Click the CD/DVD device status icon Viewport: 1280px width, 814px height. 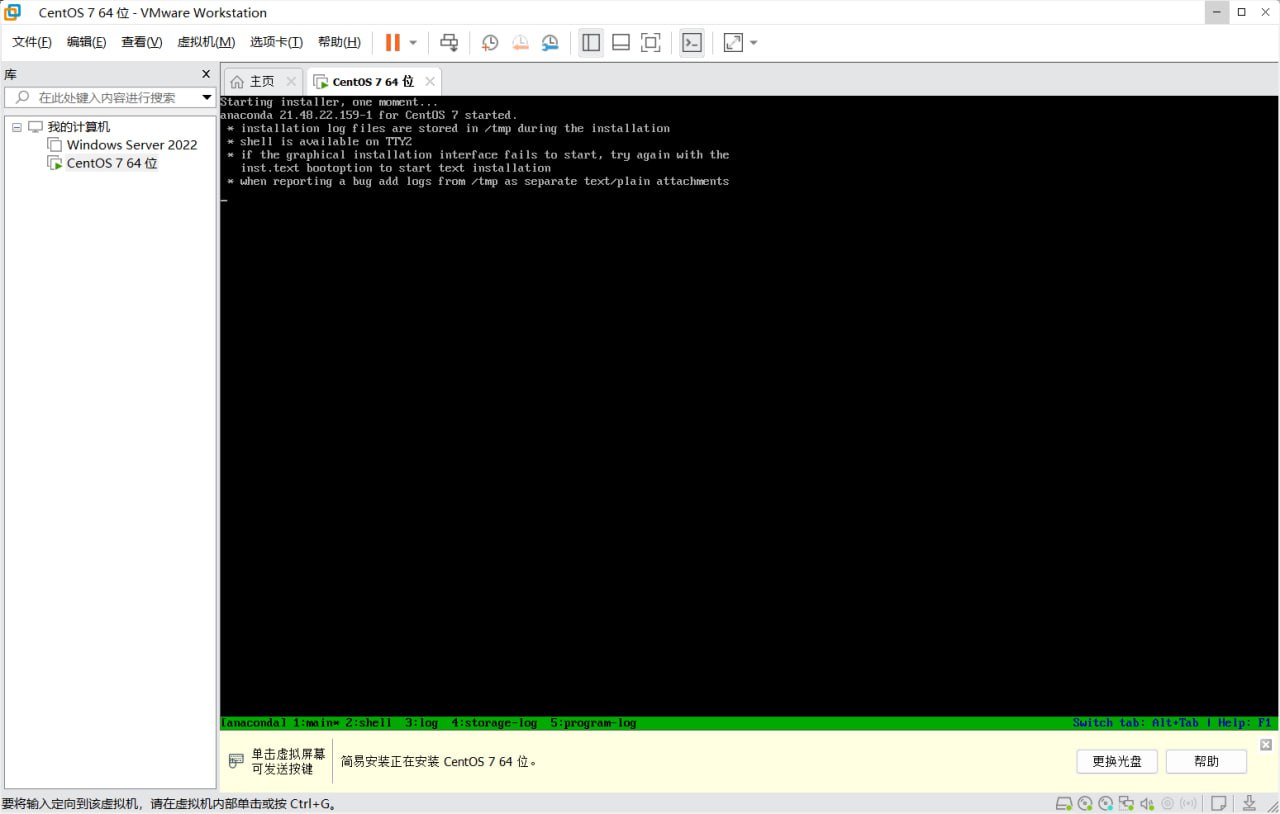pos(1084,803)
